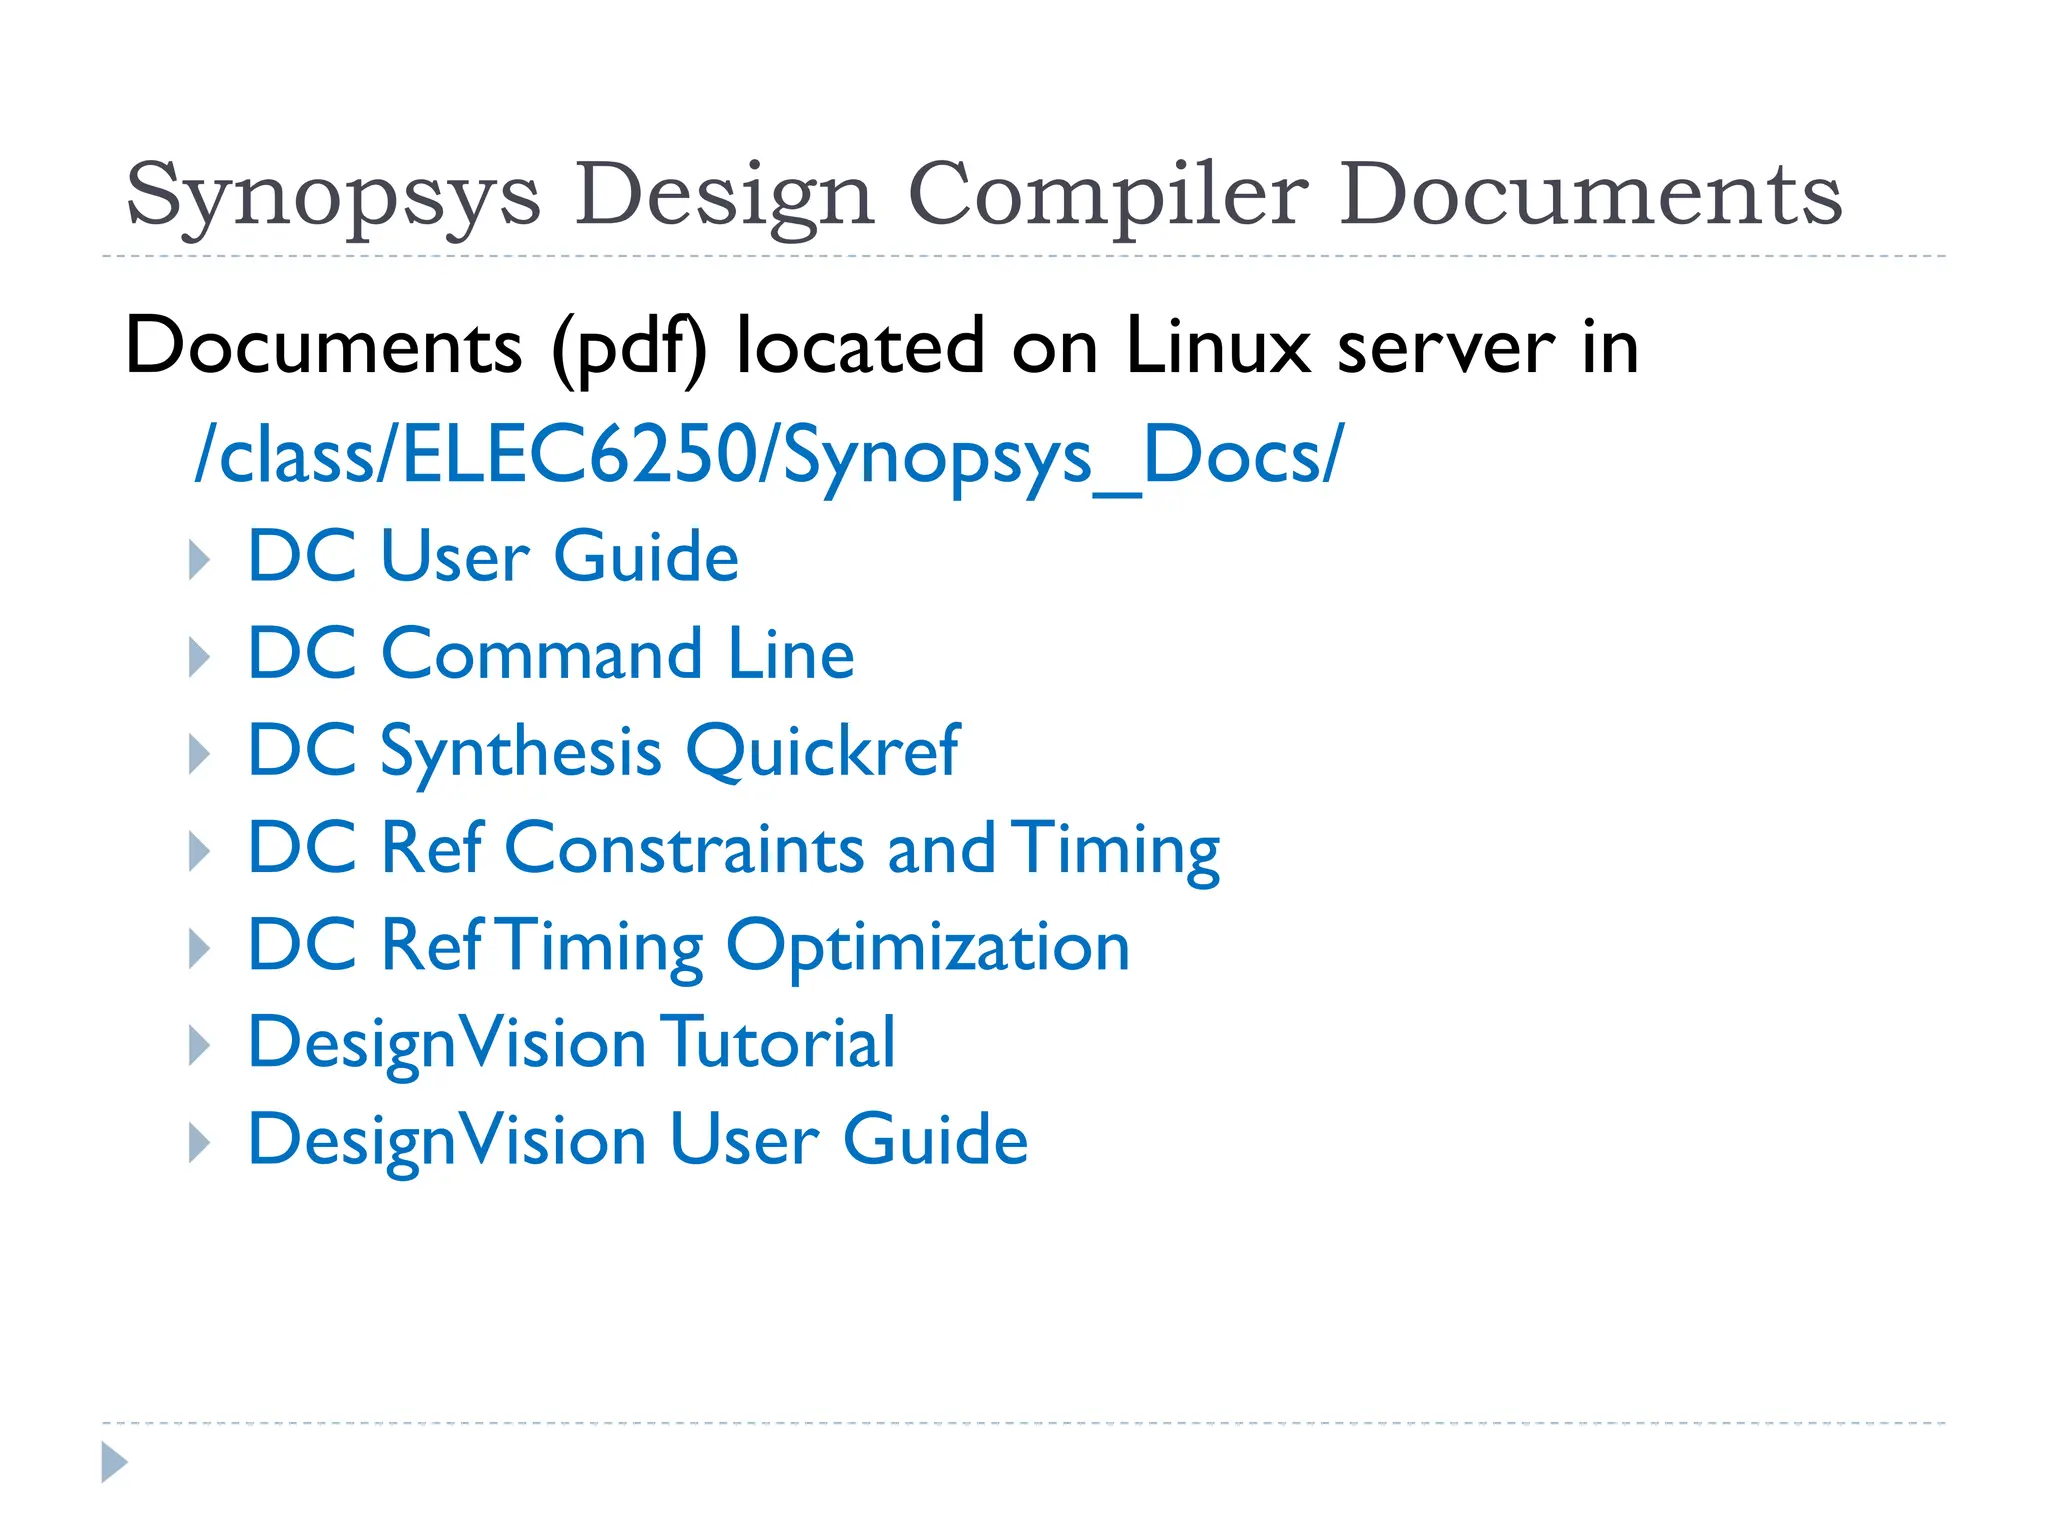Click the triangle bullet beside DC User Guide

click(x=199, y=560)
